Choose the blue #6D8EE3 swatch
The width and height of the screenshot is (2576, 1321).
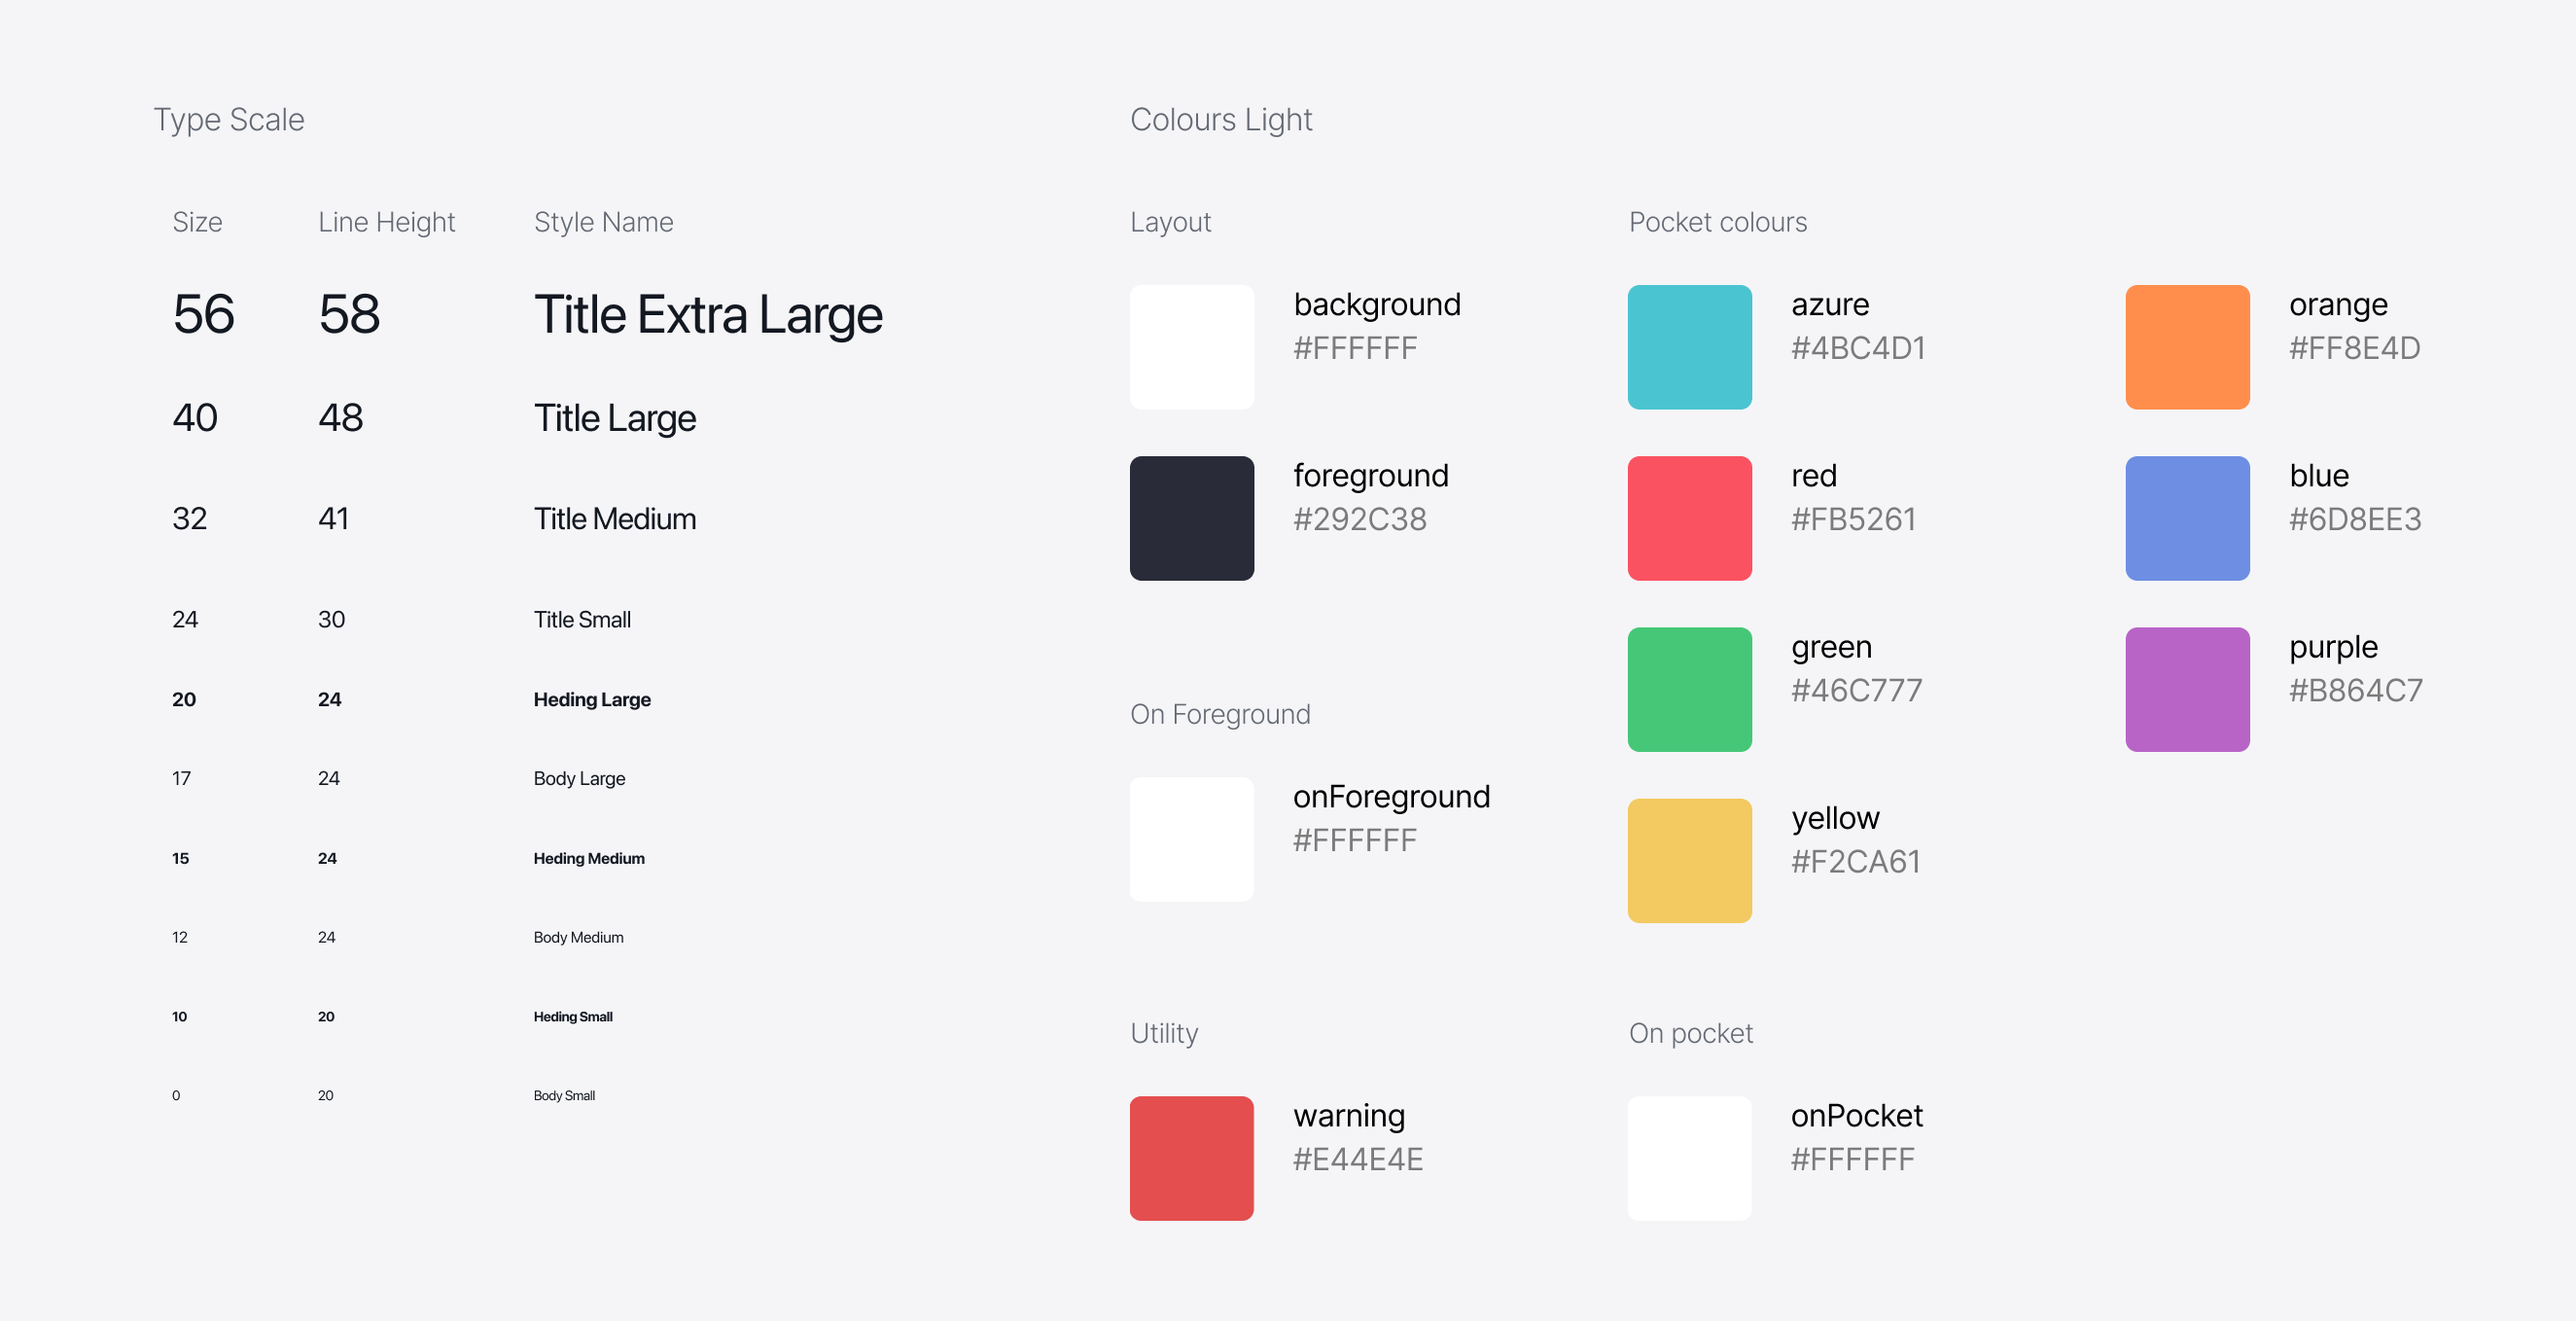point(2187,518)
